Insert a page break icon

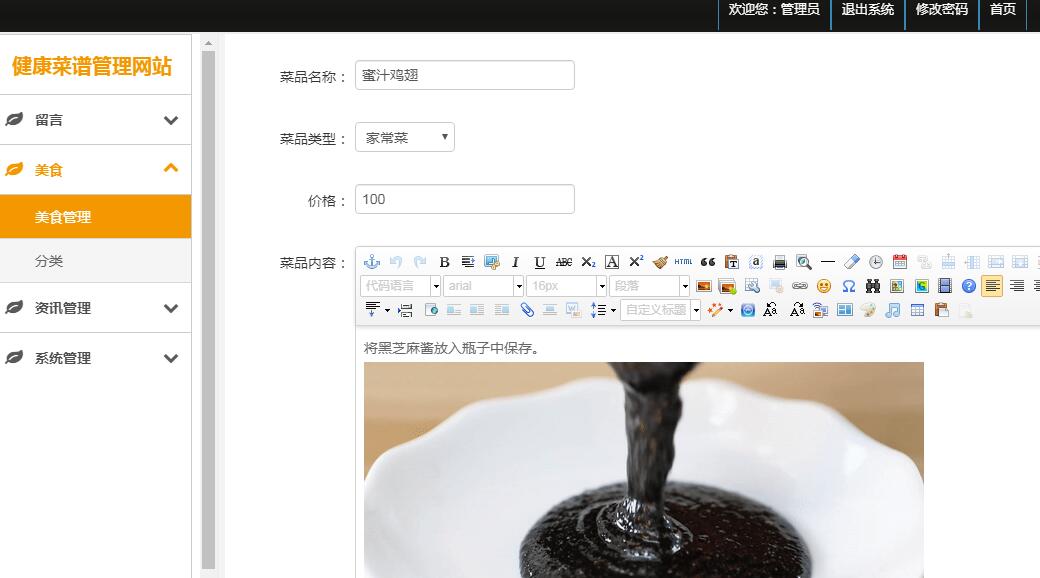pyautogui.click(x=405, y=310)
